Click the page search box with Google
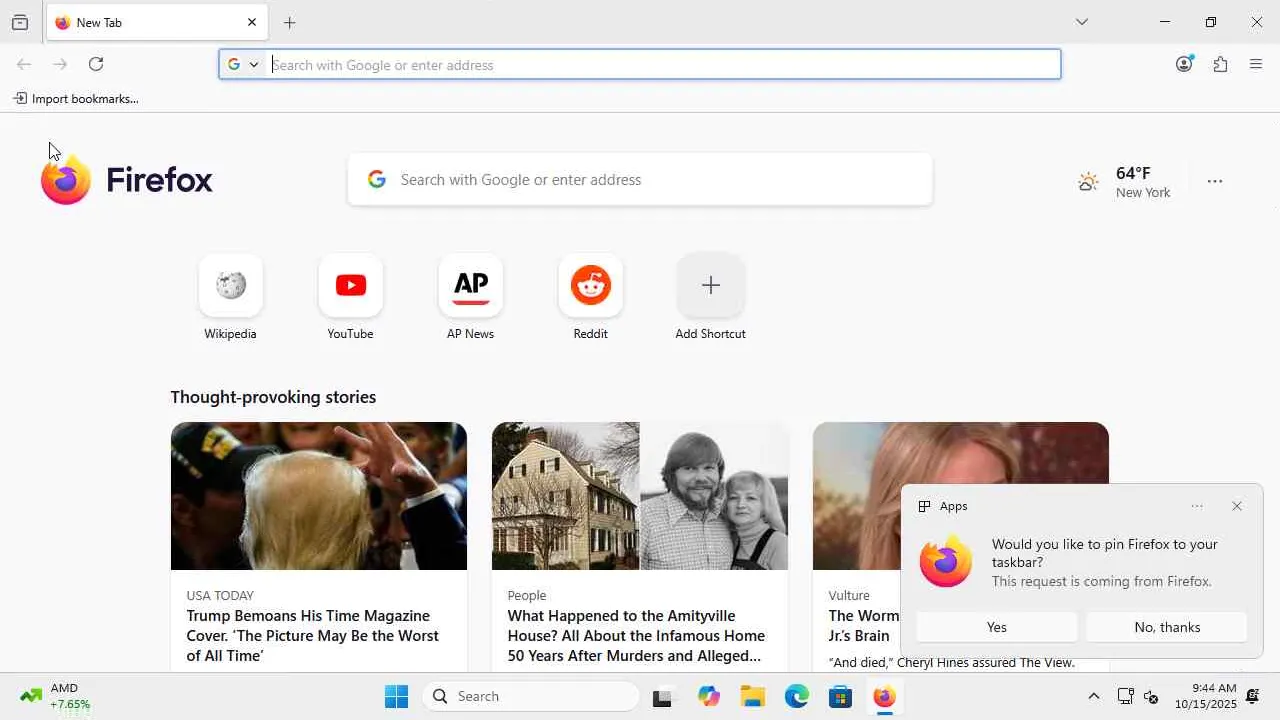 coord(640,180)
